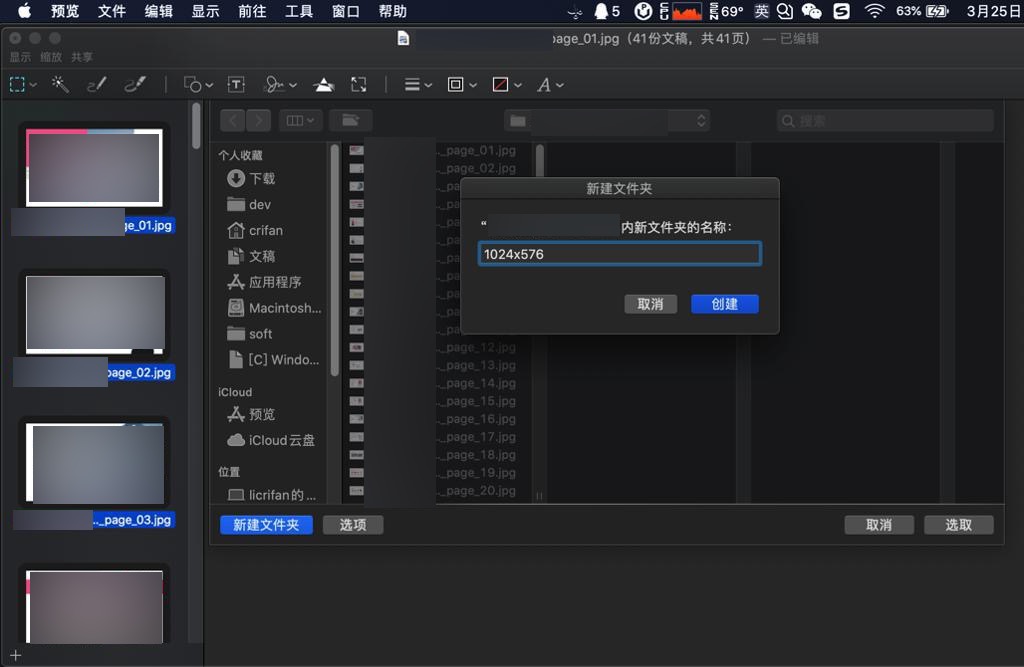
Task: Insert a text box with Text tool
Action: point(236,84)
